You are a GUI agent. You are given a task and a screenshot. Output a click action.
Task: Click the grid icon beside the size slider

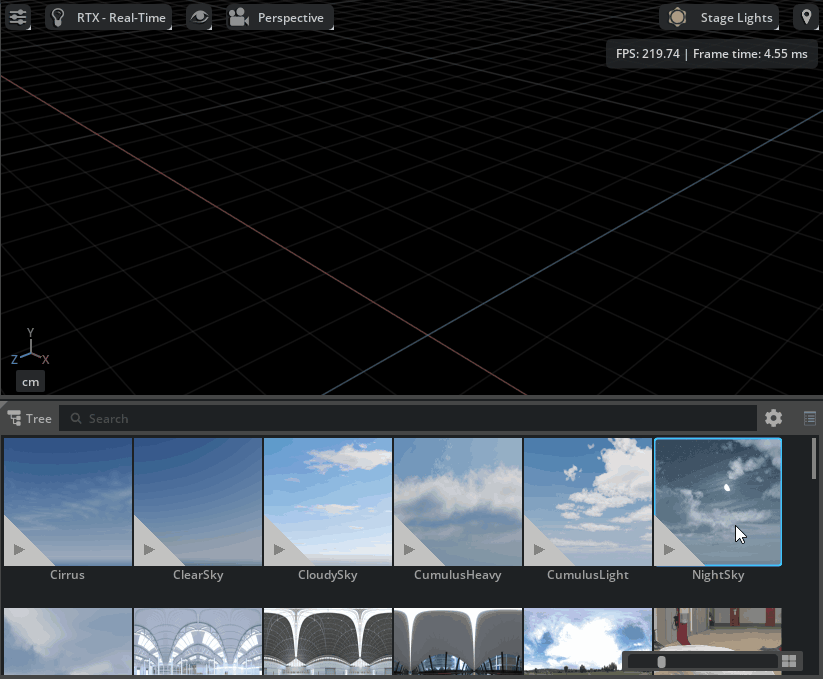(789, 661)
